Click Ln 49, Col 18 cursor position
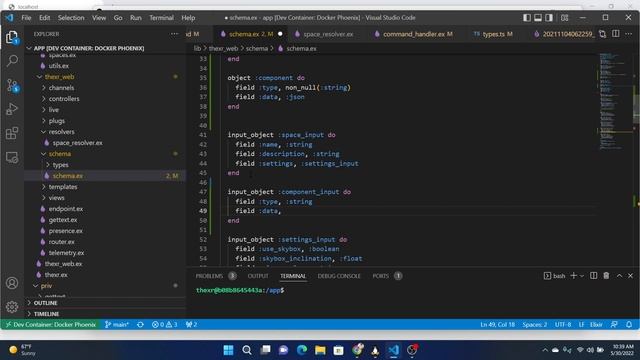The height and width of the screenshot is (360, 640). click(x=497, y=324)
